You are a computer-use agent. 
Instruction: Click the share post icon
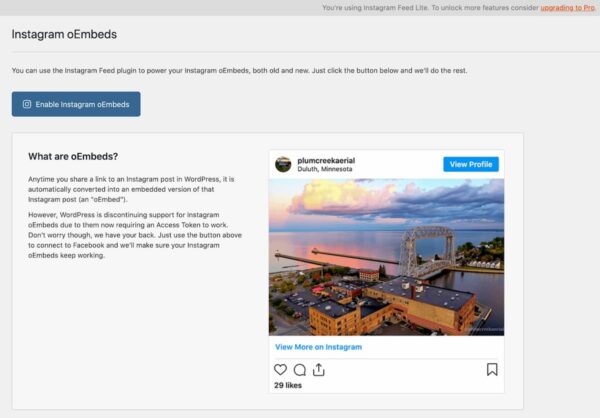[318, 369]
